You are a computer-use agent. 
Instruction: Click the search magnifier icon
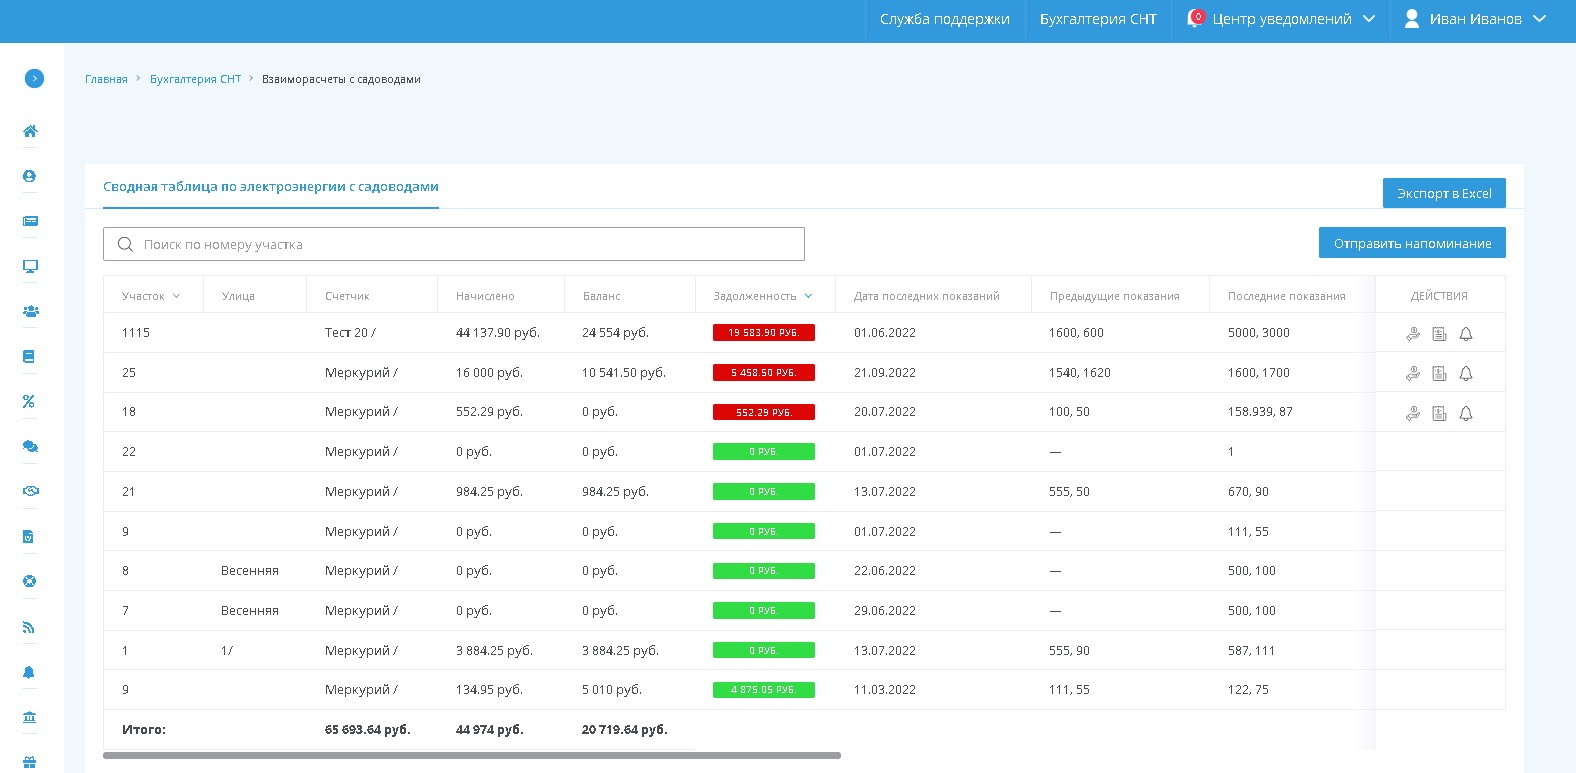(125, 244)
